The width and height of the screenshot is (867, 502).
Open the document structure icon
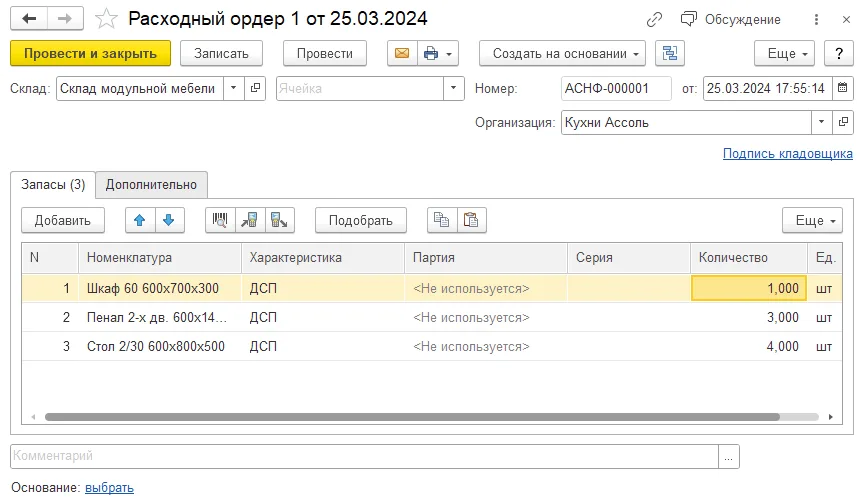(670, 54)
